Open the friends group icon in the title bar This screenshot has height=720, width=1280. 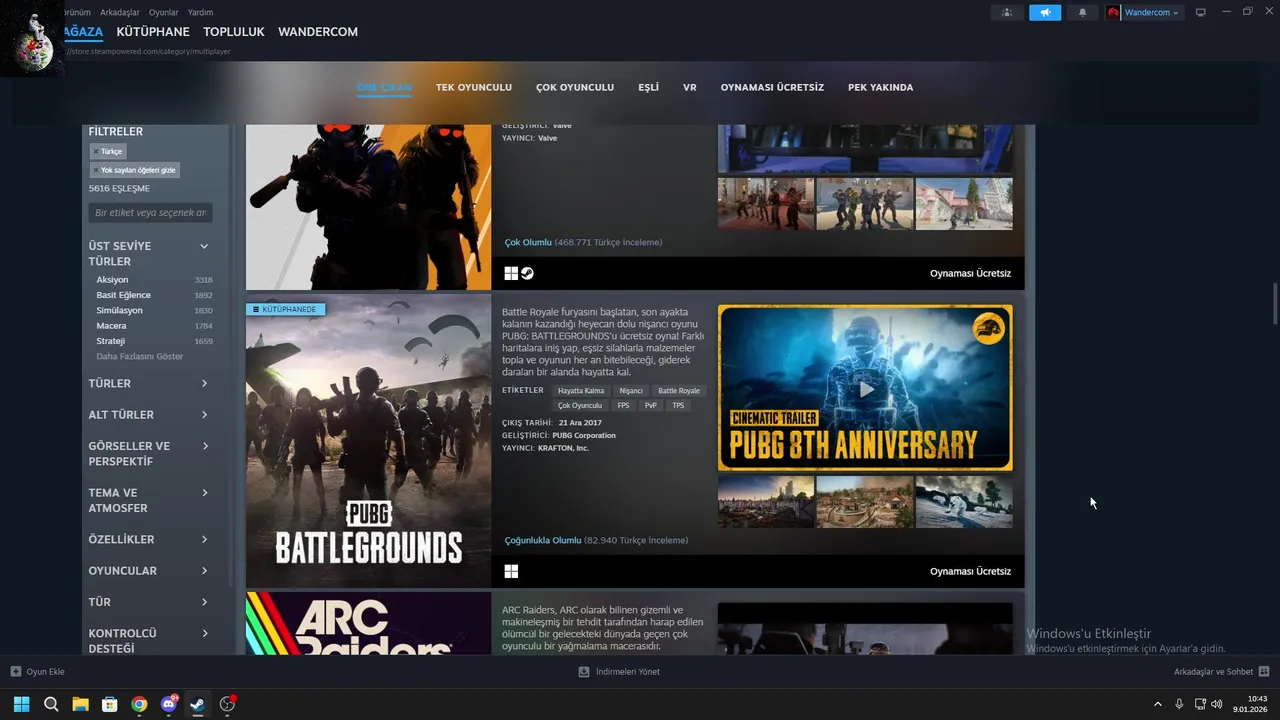click(1007, 12)
